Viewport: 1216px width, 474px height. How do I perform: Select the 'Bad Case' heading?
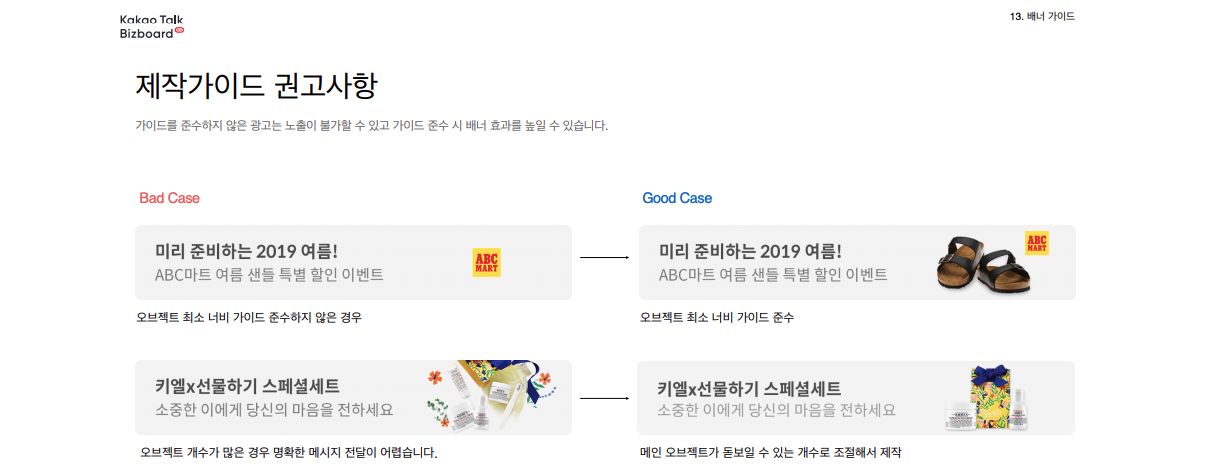[169, 198]
